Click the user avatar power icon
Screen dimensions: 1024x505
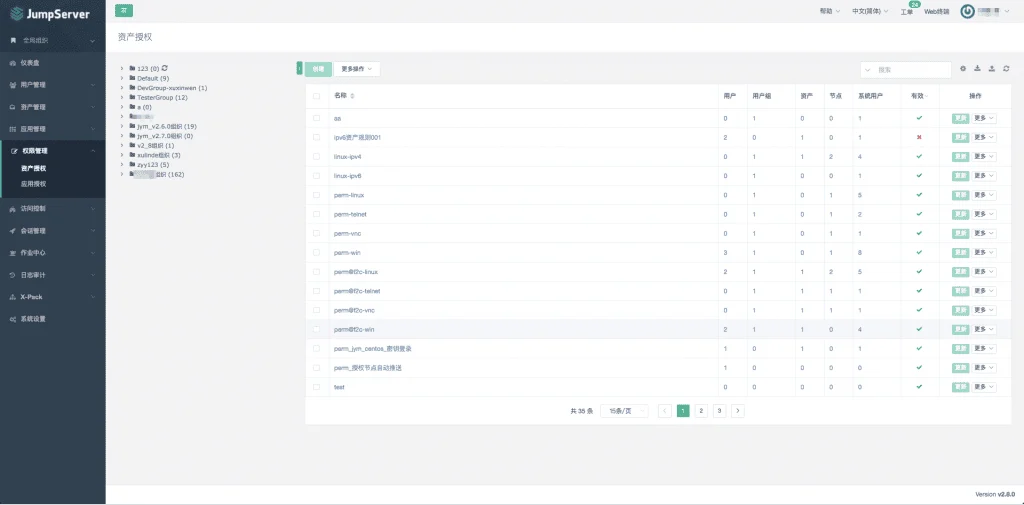tap(967, 11)
